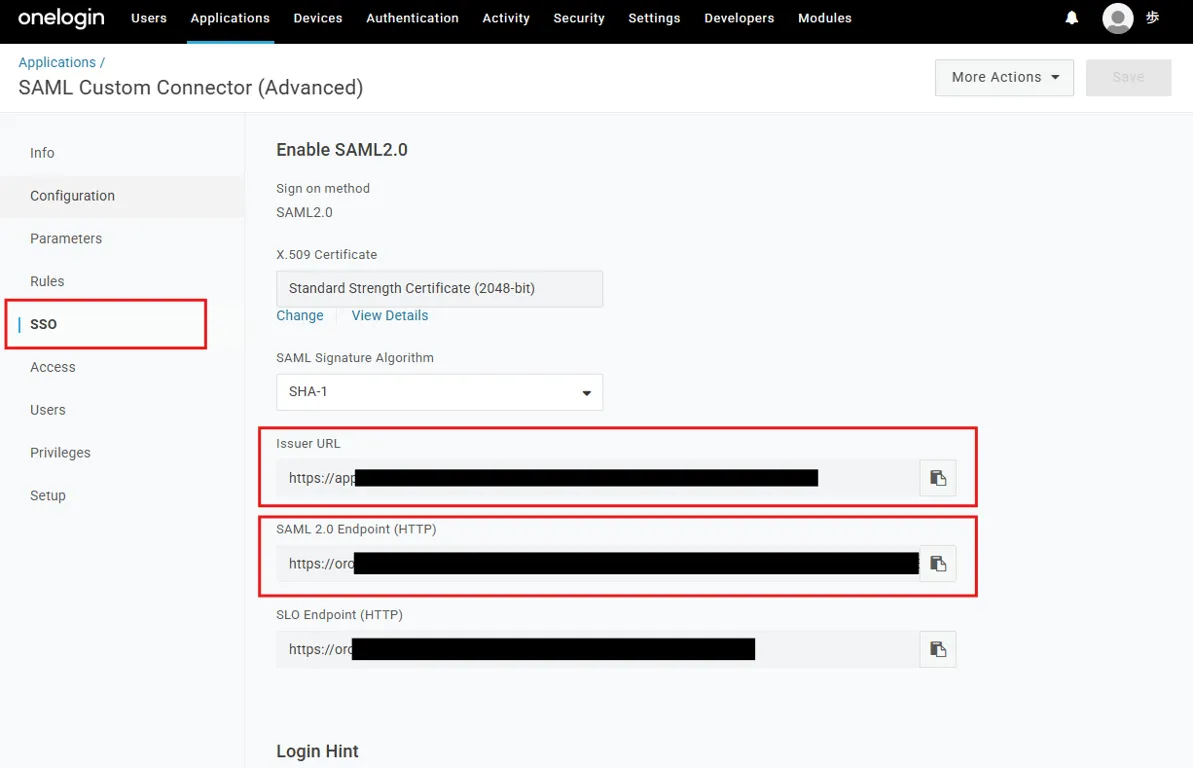The width and height of the screenshot is (1193, 768).
Task: Switch to the Access sidebar tab
Action: 122,367
